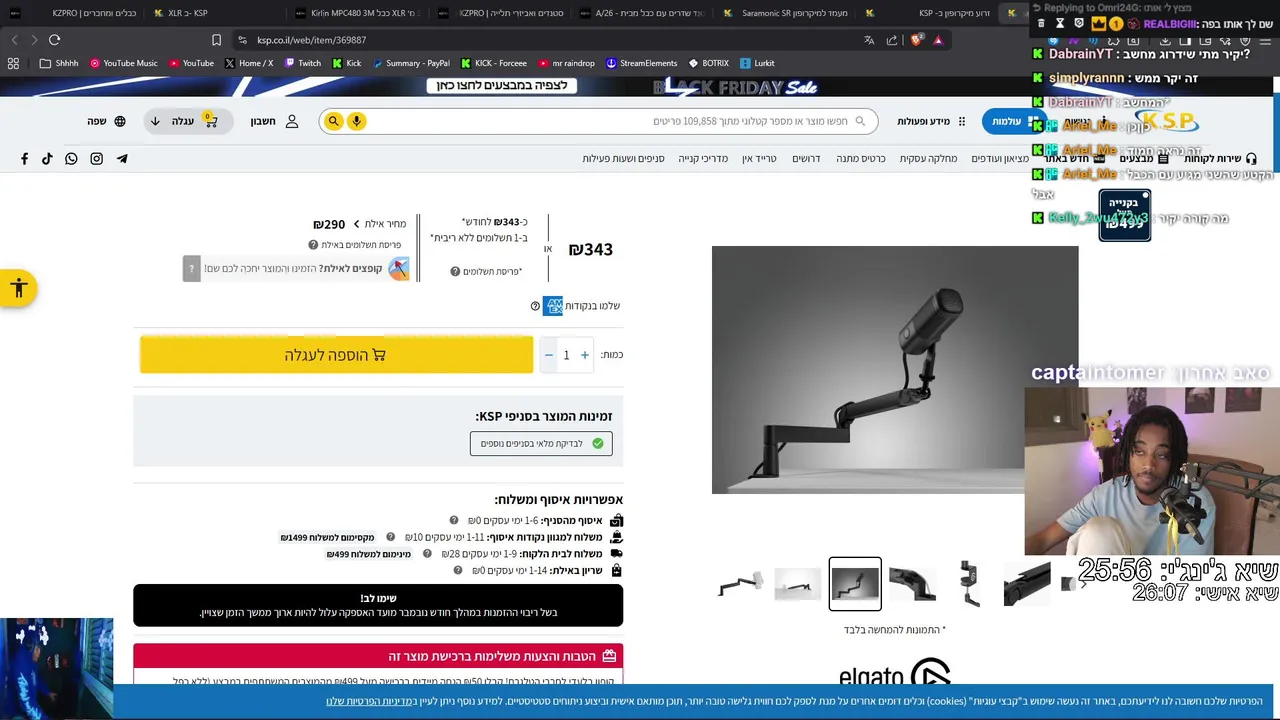This screenshot has width=1280, height=720.
Task: Open מחלקה עסקית menu item
Action: (928, 159)
